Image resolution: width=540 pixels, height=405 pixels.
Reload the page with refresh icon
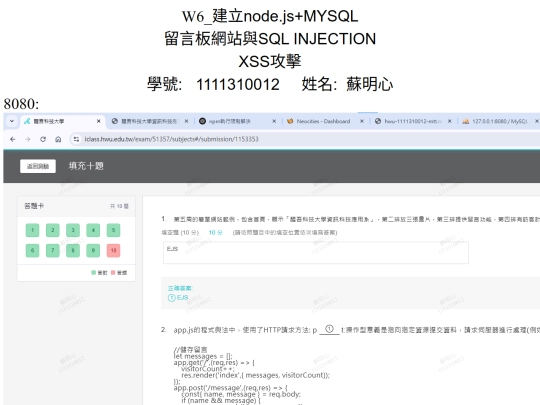click(43, 139)
